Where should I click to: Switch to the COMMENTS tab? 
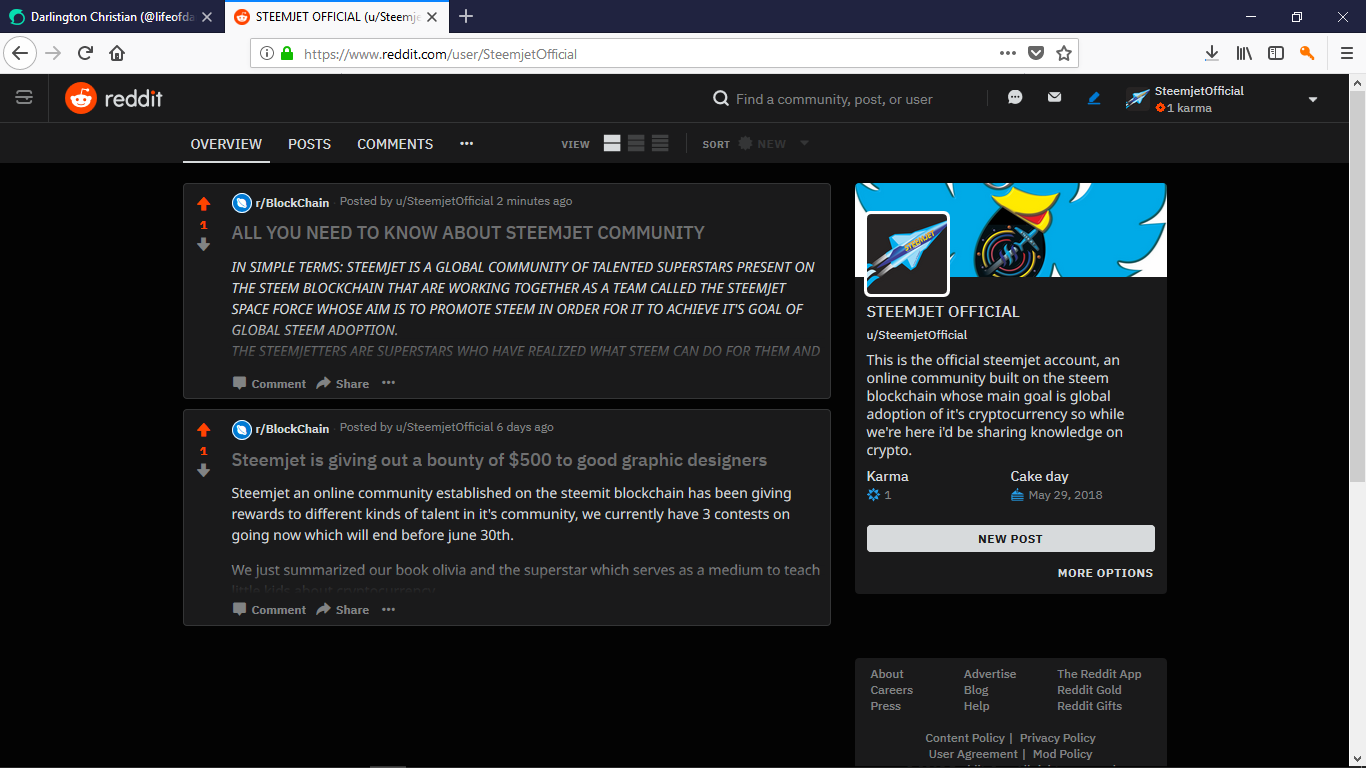(395, 144)
